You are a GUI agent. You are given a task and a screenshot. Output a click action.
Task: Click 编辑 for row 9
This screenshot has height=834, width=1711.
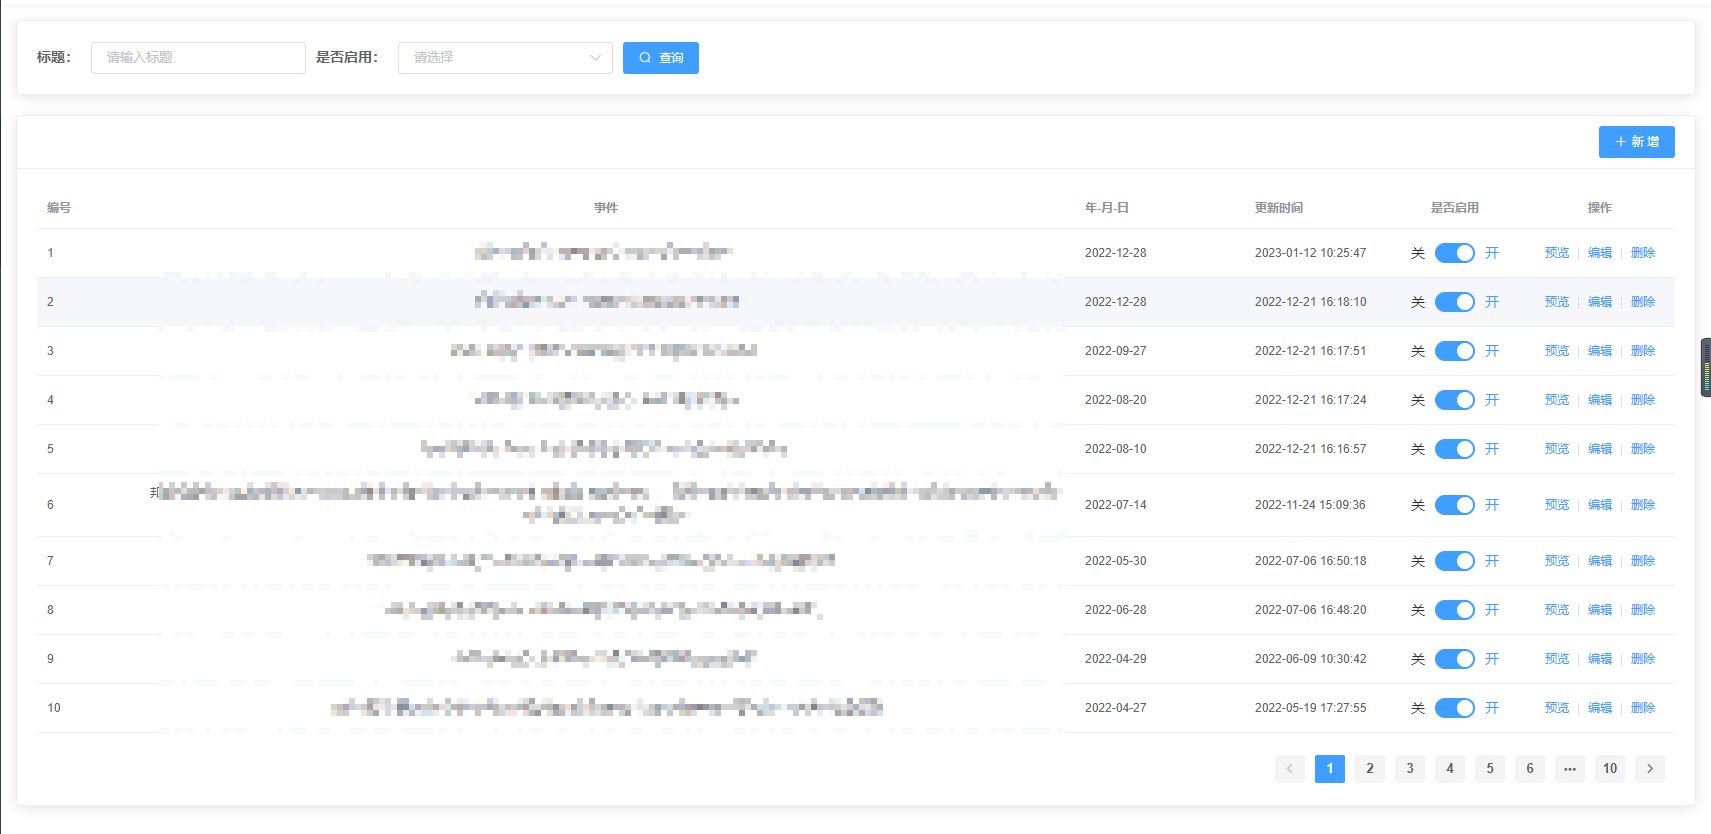click(1600, 659)
